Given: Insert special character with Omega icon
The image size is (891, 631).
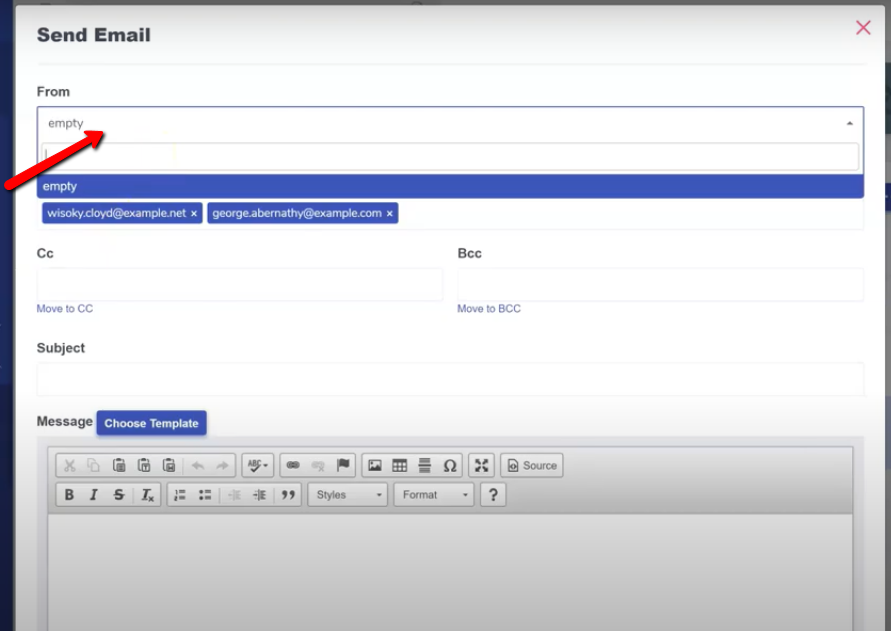Looking at the screenshot, I should pos(450,465).
